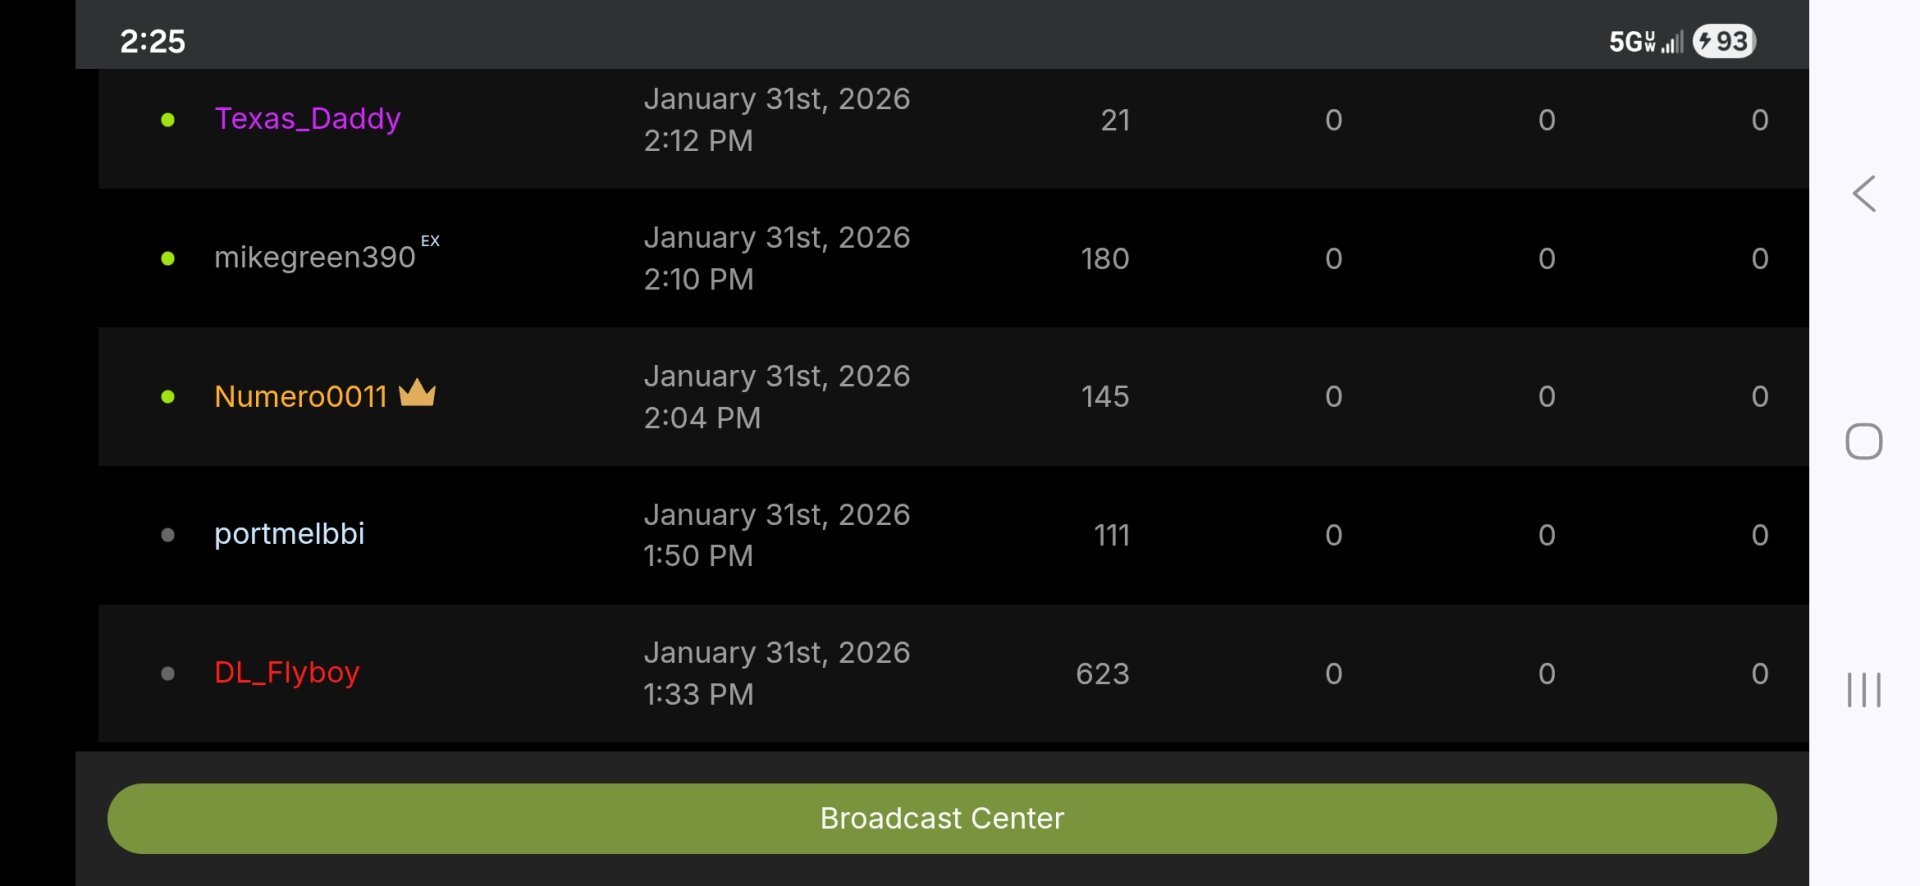The image size is (1920, 886).
Task: Click gray offline dot beside DL_Flyboy
Action: (168, 674)
